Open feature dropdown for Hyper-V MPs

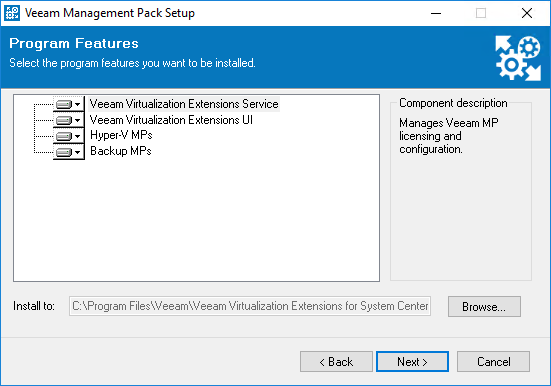pyautogui.click(x=69, y=136)
